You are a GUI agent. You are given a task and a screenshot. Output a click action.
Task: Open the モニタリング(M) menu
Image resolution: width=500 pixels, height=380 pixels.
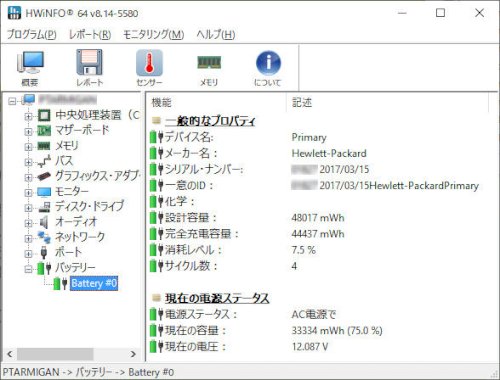tap(153, 34)
